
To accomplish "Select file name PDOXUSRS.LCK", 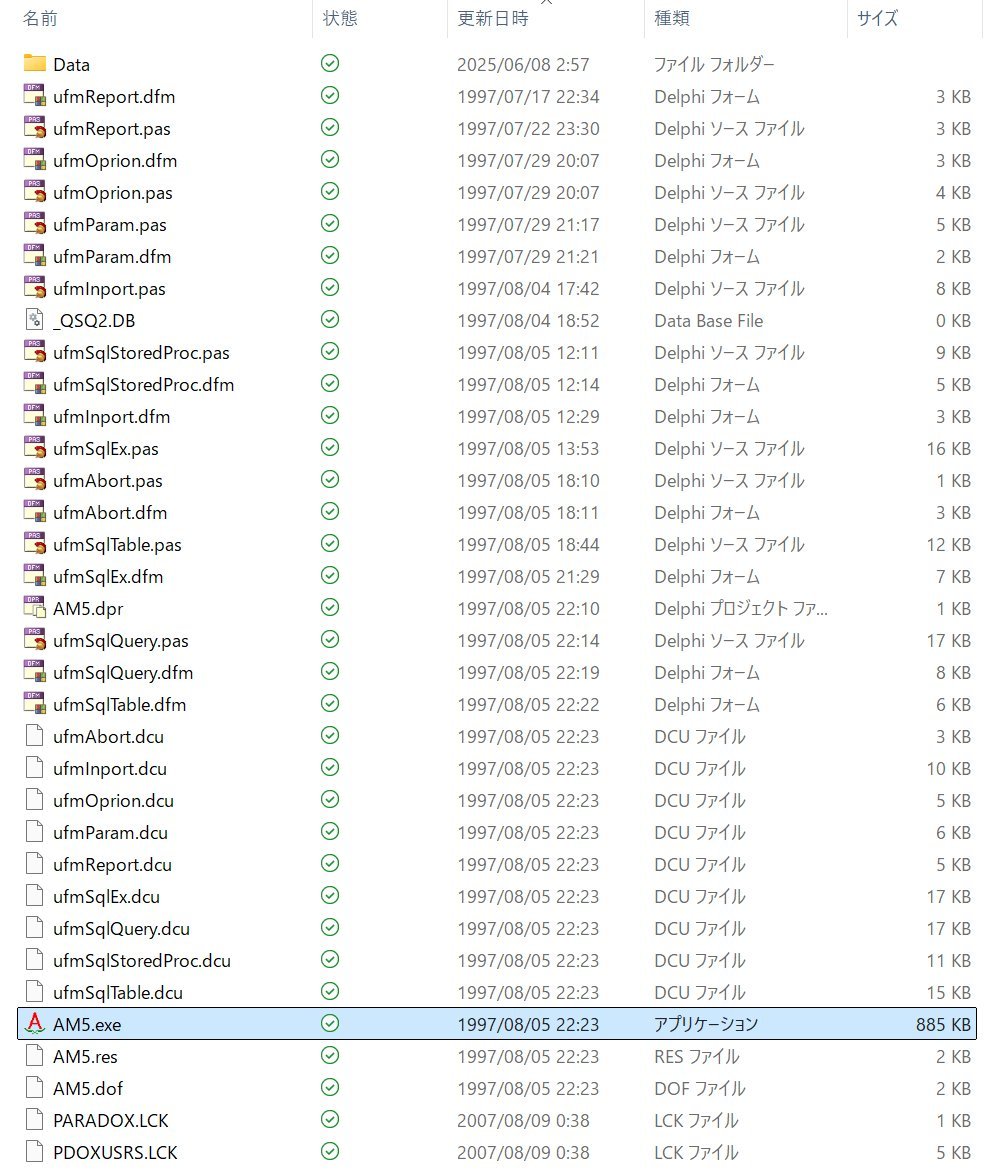I will pos(116,1153).
